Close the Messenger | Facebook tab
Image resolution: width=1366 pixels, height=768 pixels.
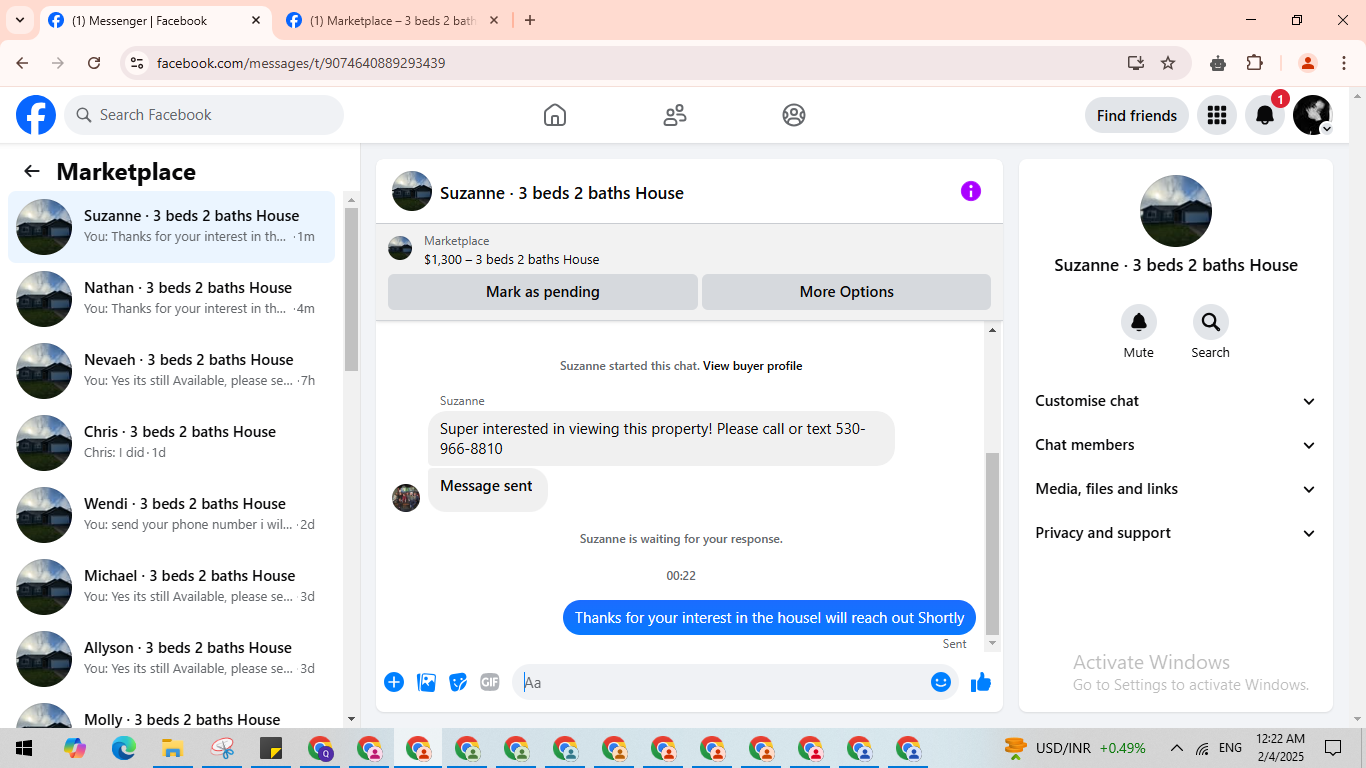(256, 20)
